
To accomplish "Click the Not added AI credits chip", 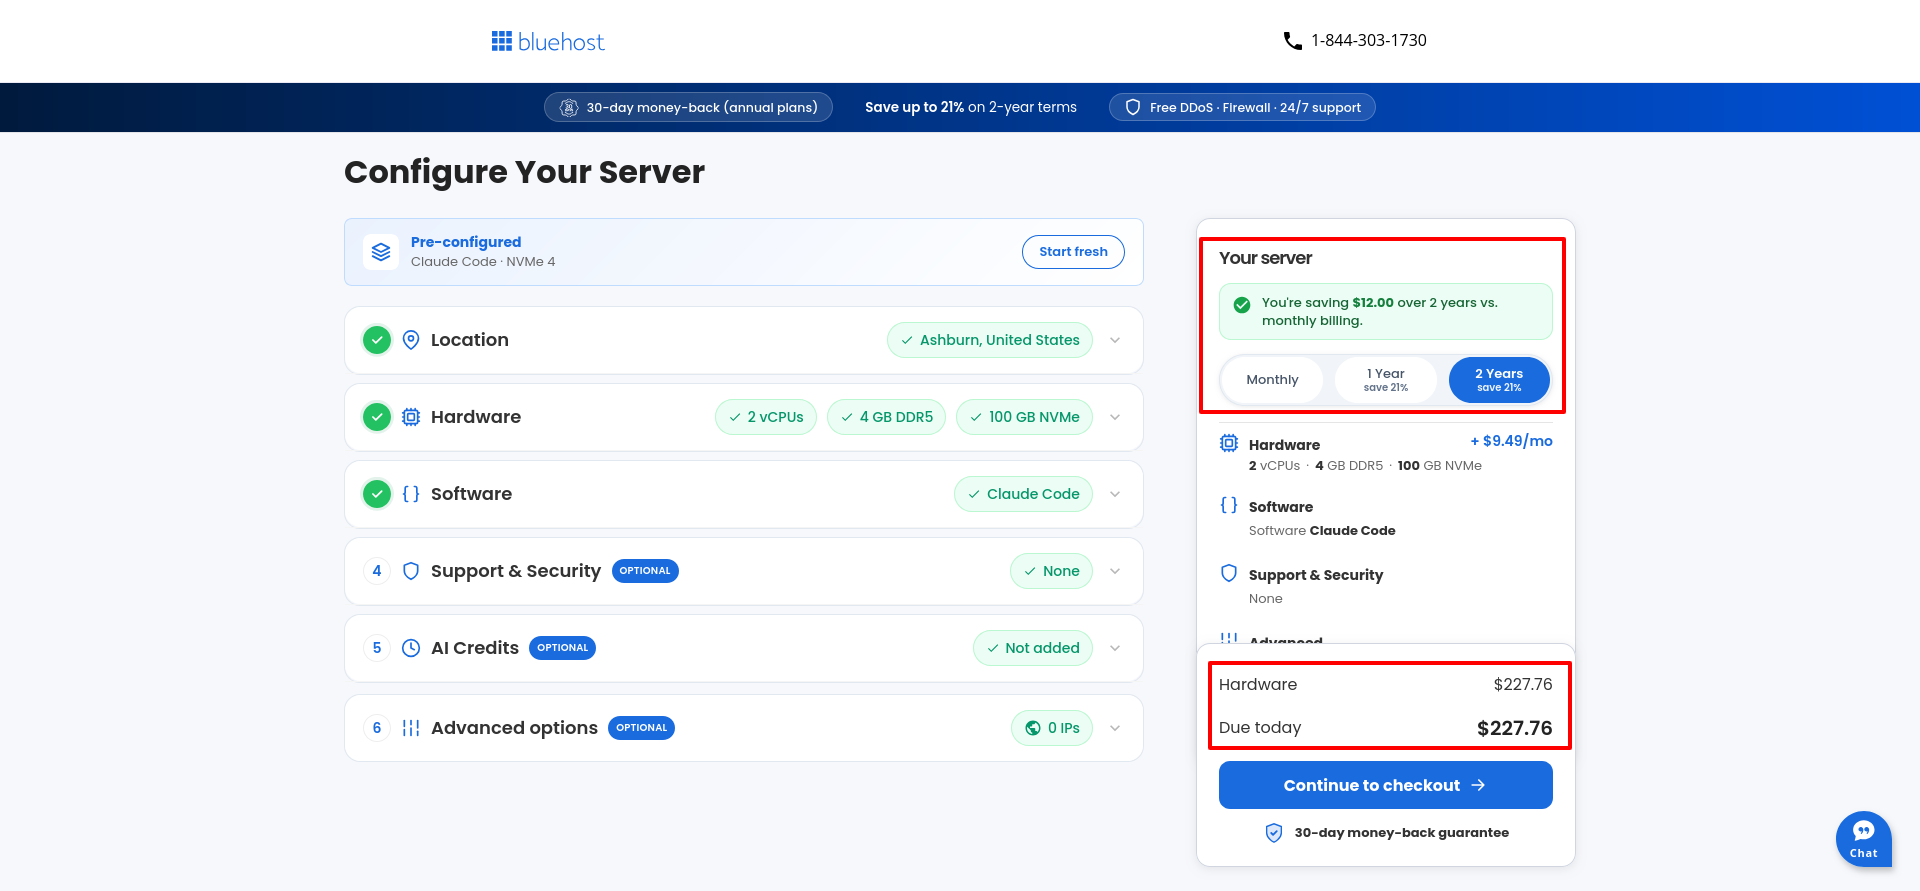I will [x=1033, y=648].
